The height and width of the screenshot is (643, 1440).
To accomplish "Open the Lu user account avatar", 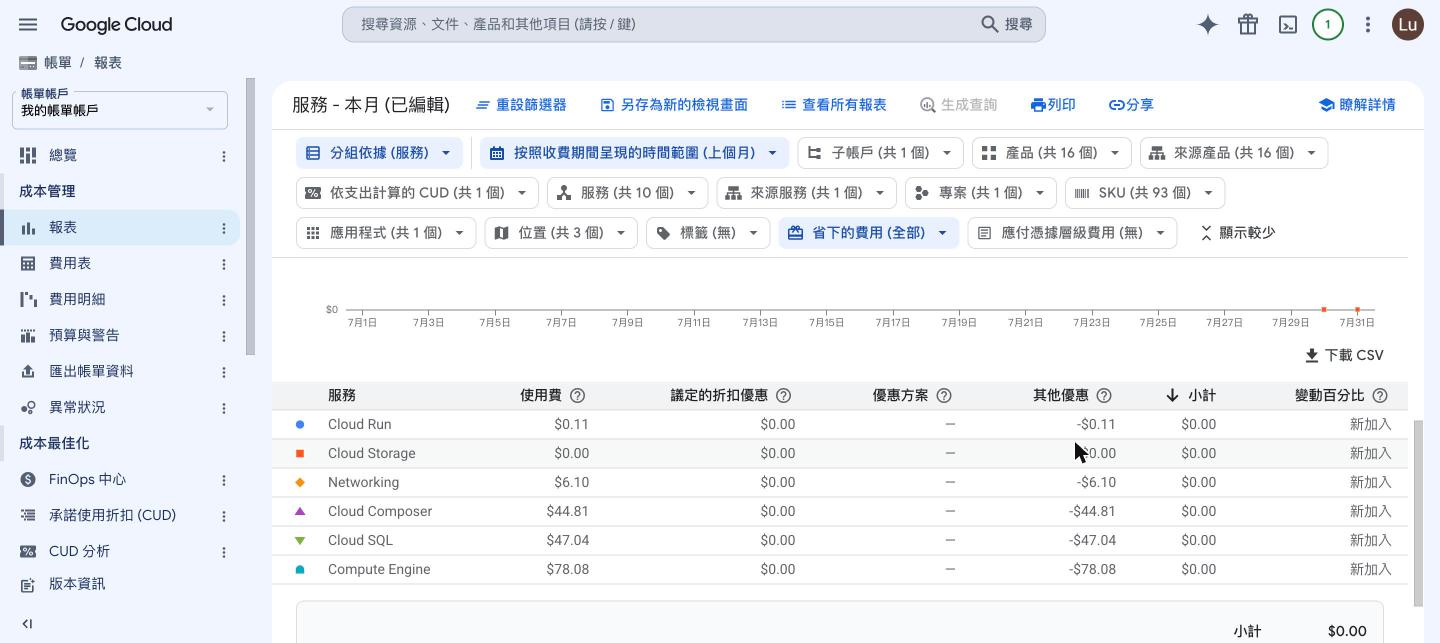I will [1408, 25].
